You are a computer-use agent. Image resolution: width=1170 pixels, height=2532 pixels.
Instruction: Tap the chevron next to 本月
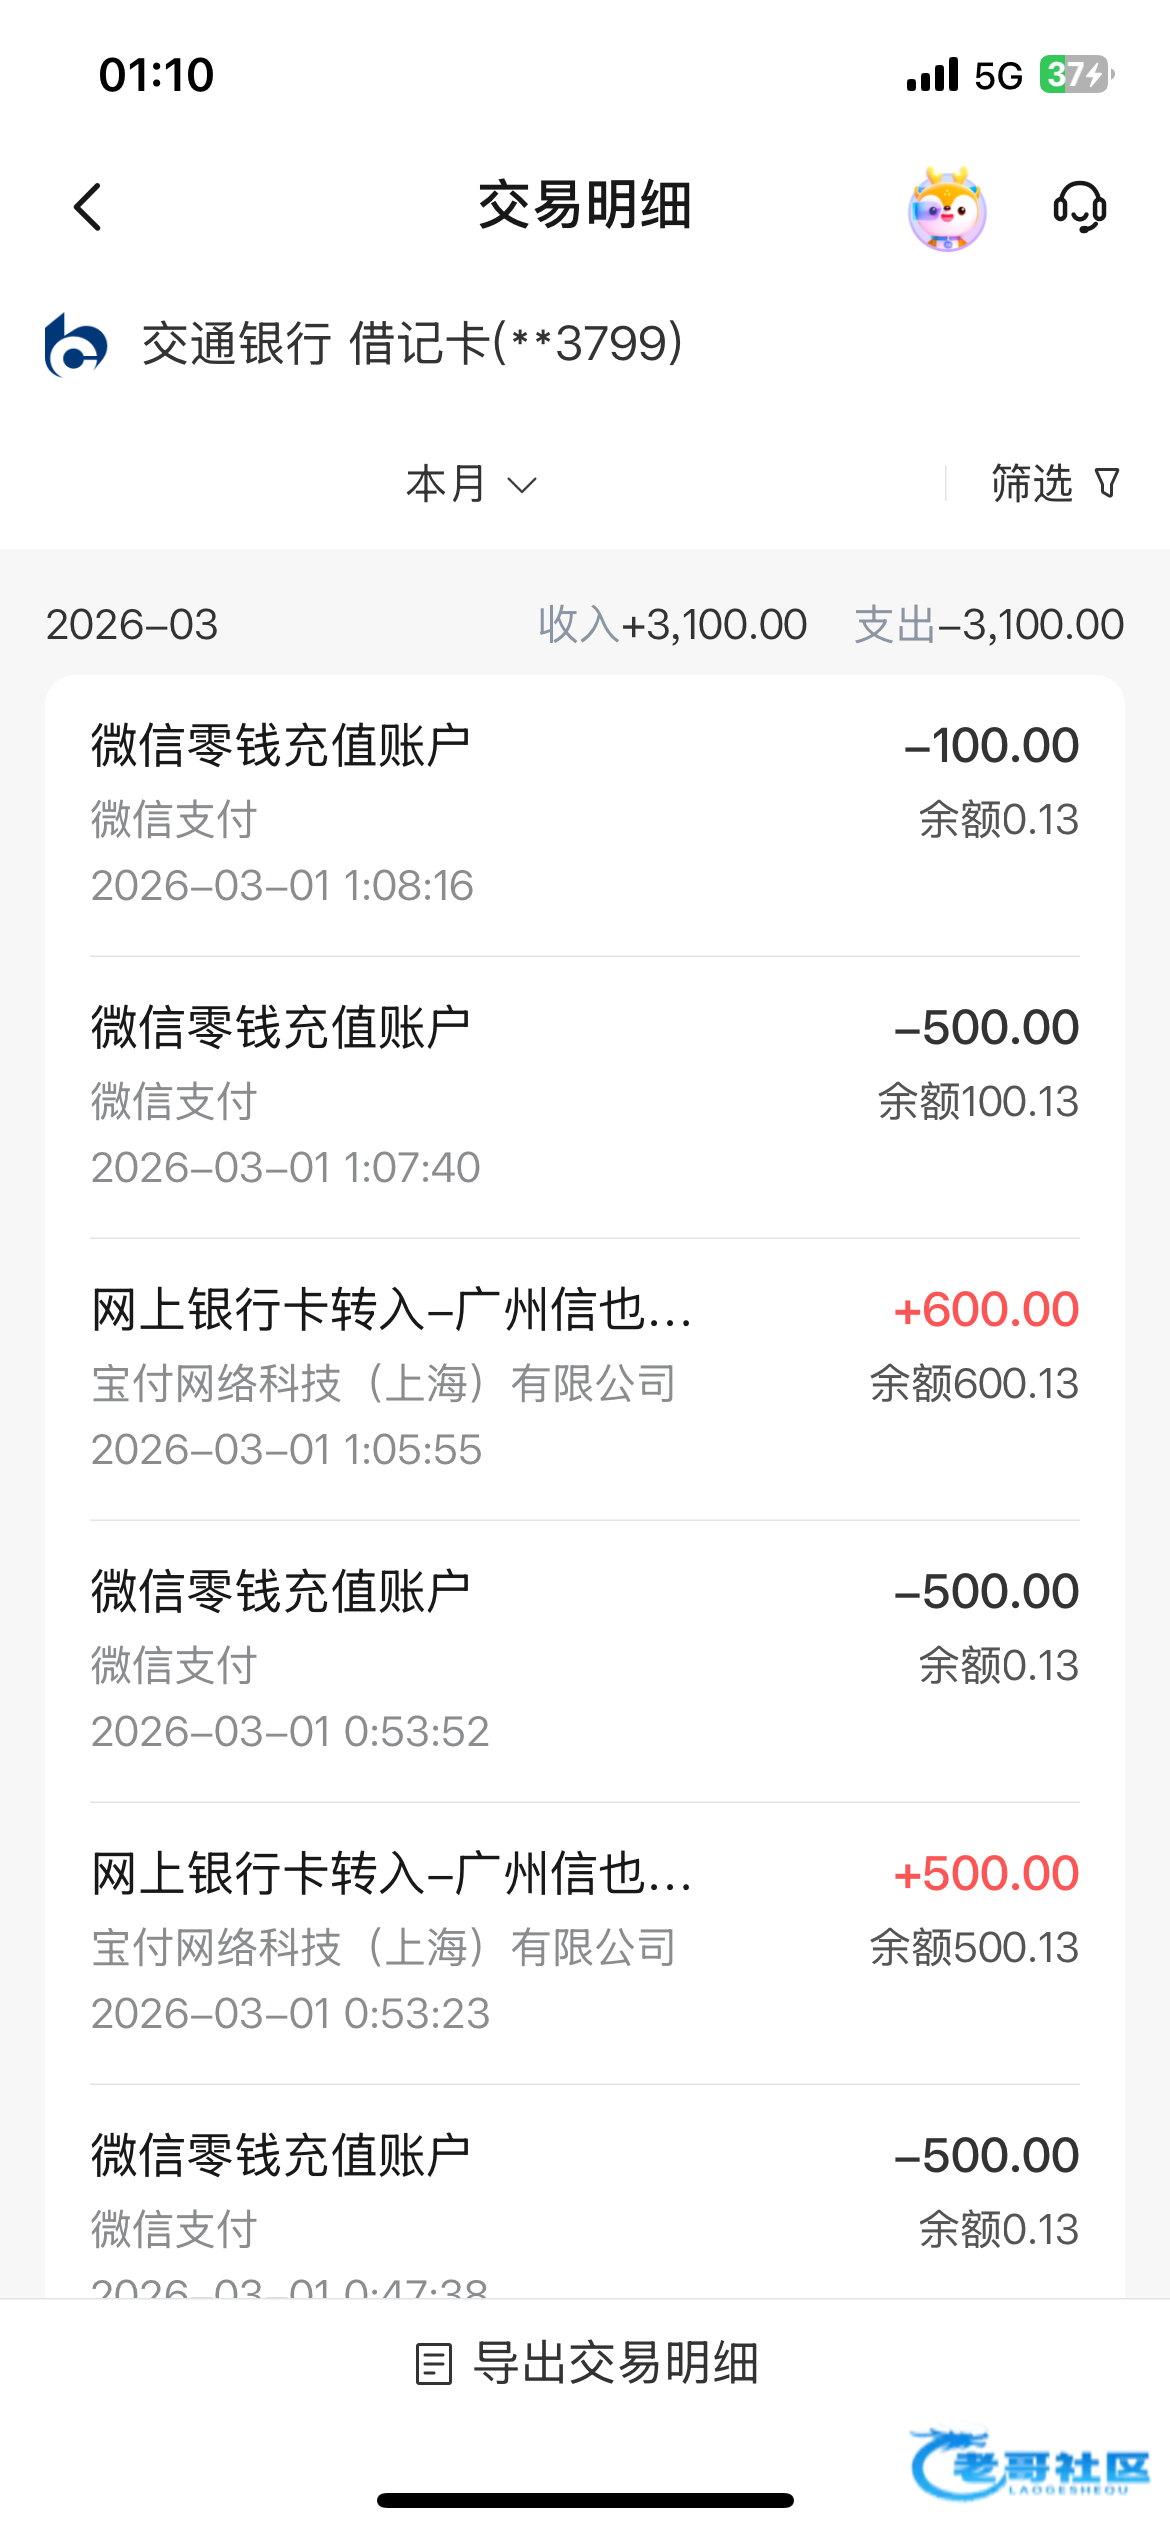coord(522,486)
